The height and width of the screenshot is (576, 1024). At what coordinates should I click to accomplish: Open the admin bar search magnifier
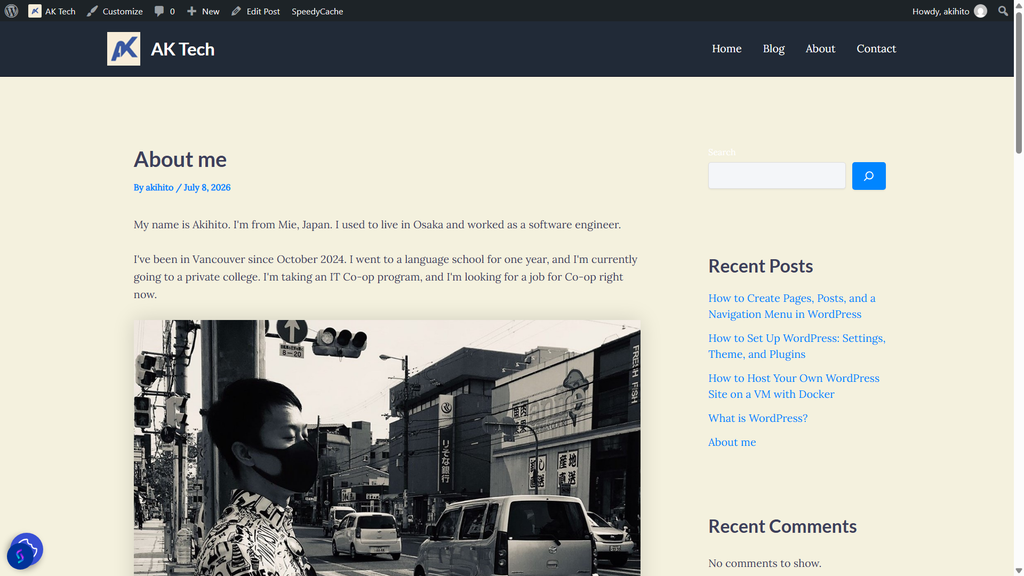pyautogui.click(x=1003, y=11)
